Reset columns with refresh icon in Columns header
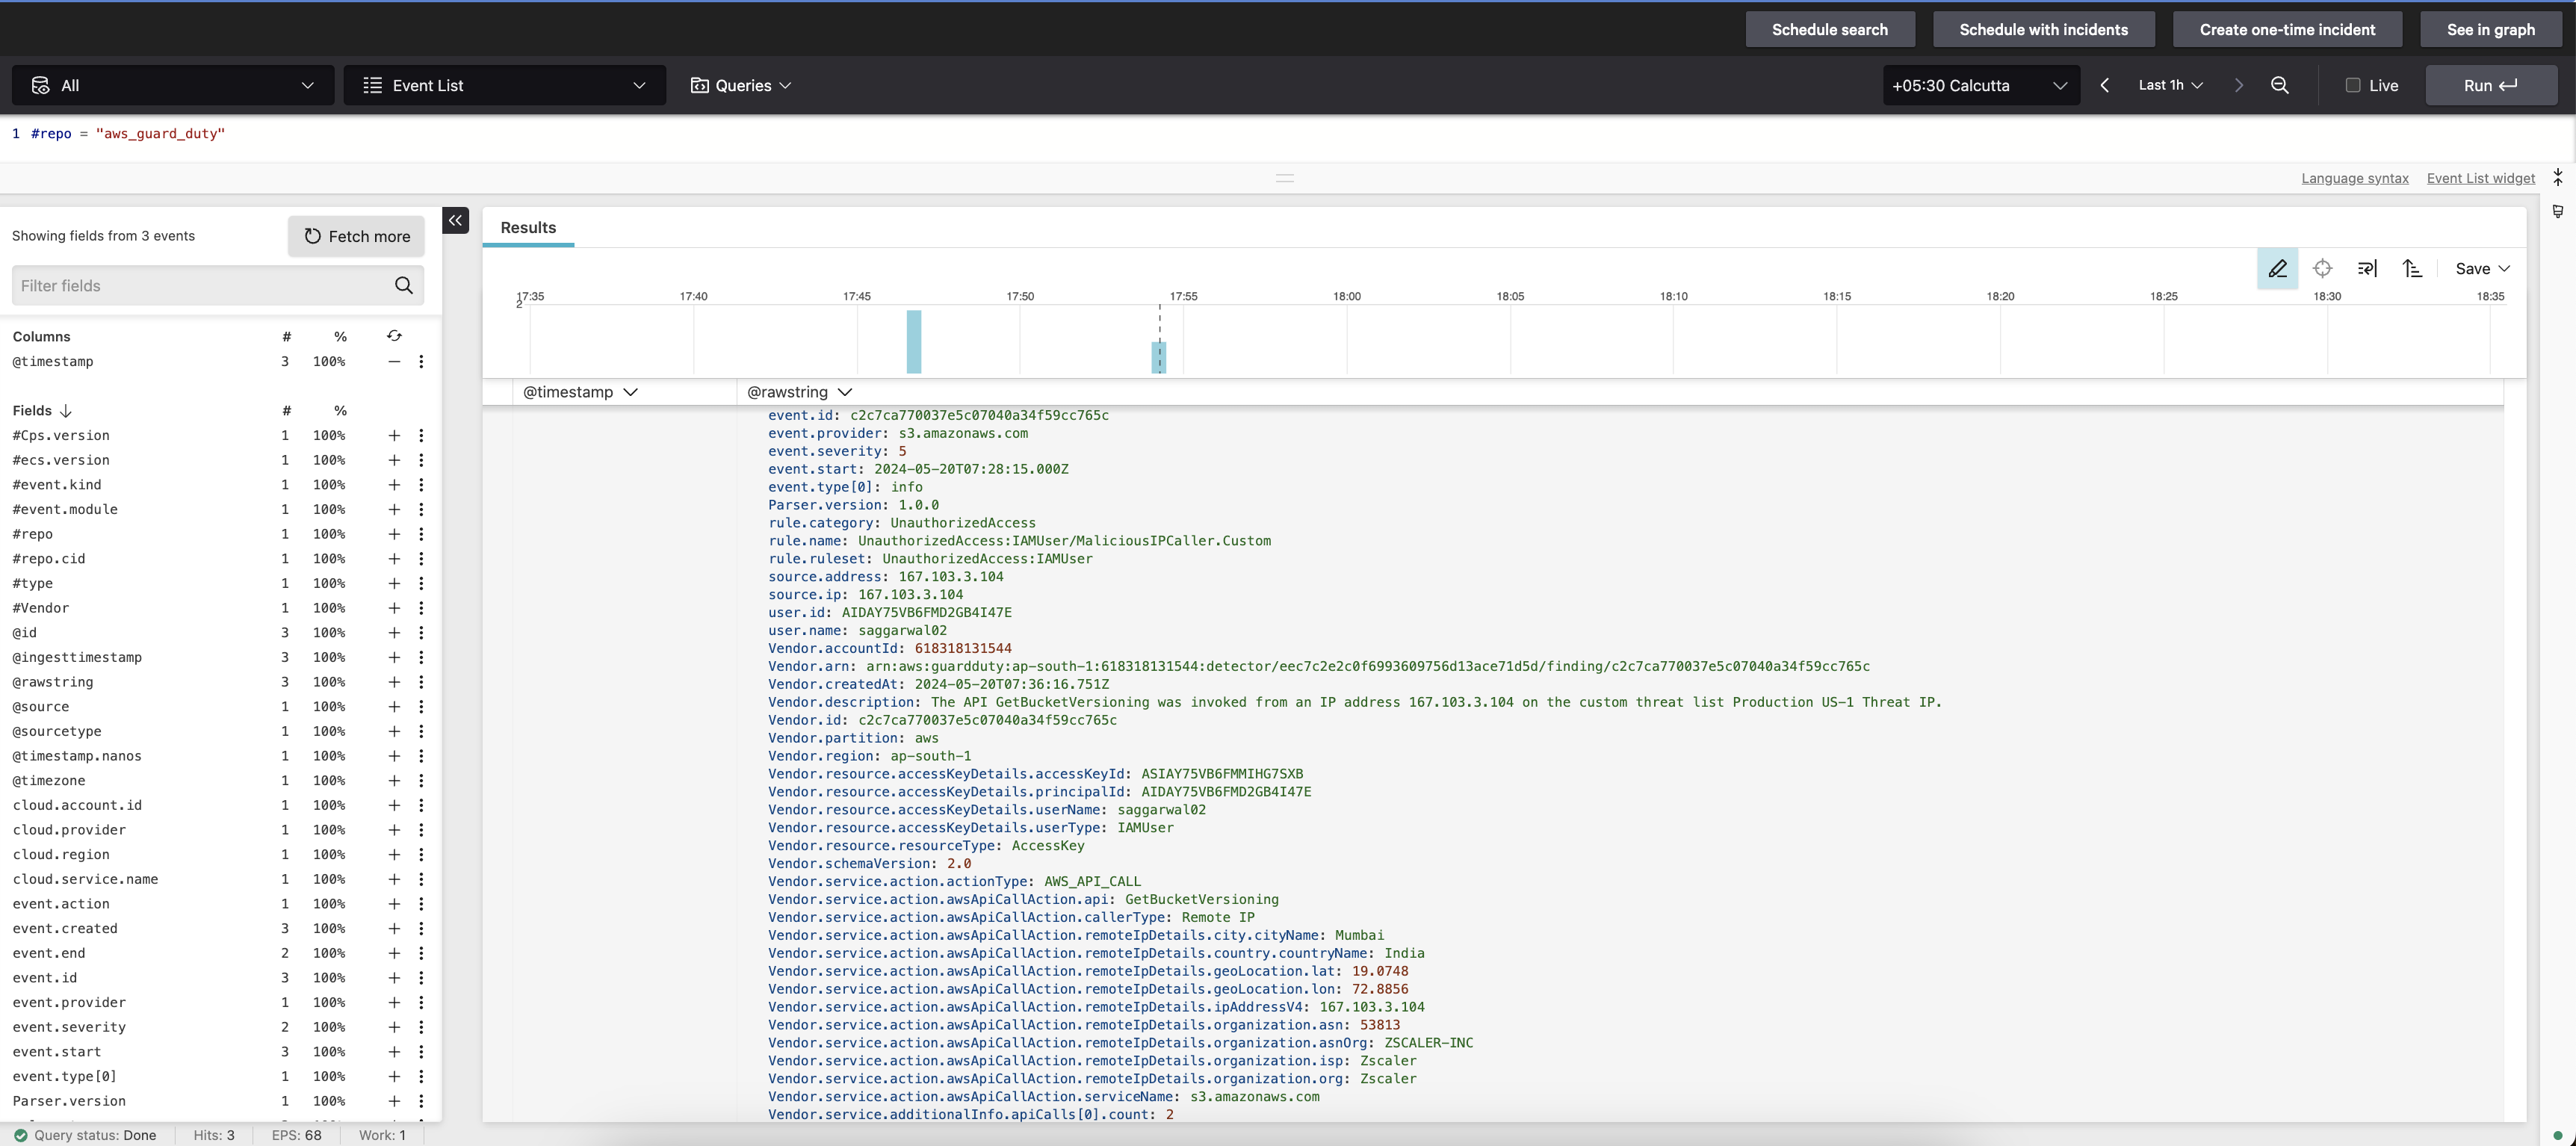The height and width of the screenshot is (1146, 2576). click(394, 336)
